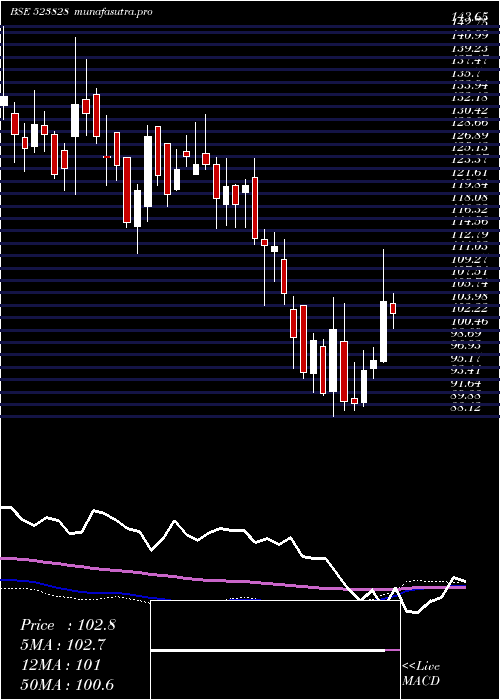This screenshot has height=700, width=500.
Task: Click the white MACD box at the bottom
Action: click(x=275, y=650)
